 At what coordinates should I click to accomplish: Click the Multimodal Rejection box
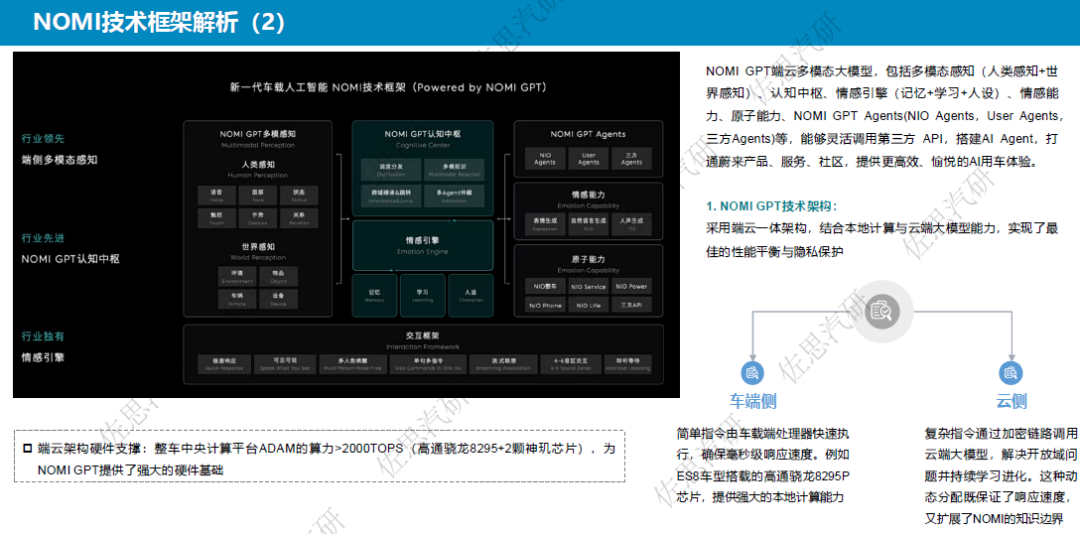pos(454,170)
